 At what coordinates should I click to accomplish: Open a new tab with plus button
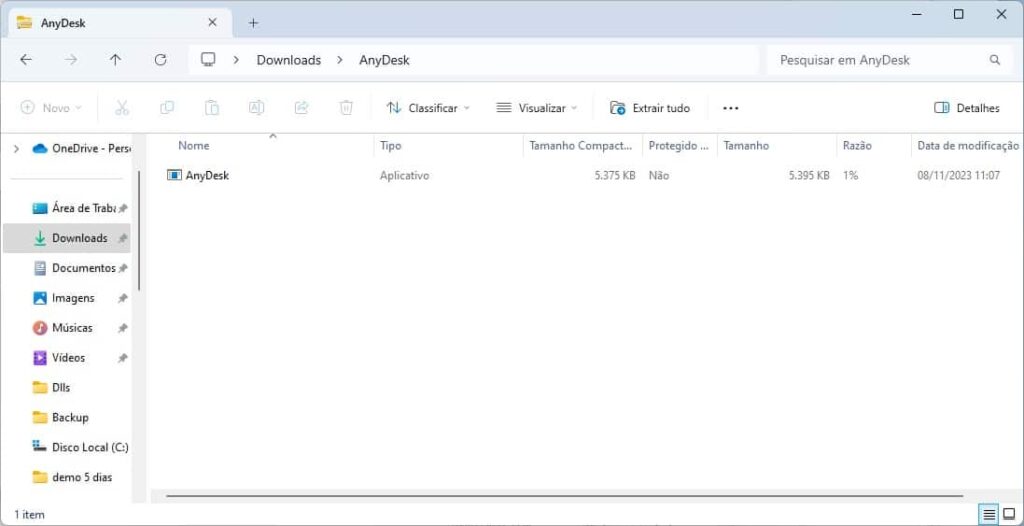click(253, 22)
